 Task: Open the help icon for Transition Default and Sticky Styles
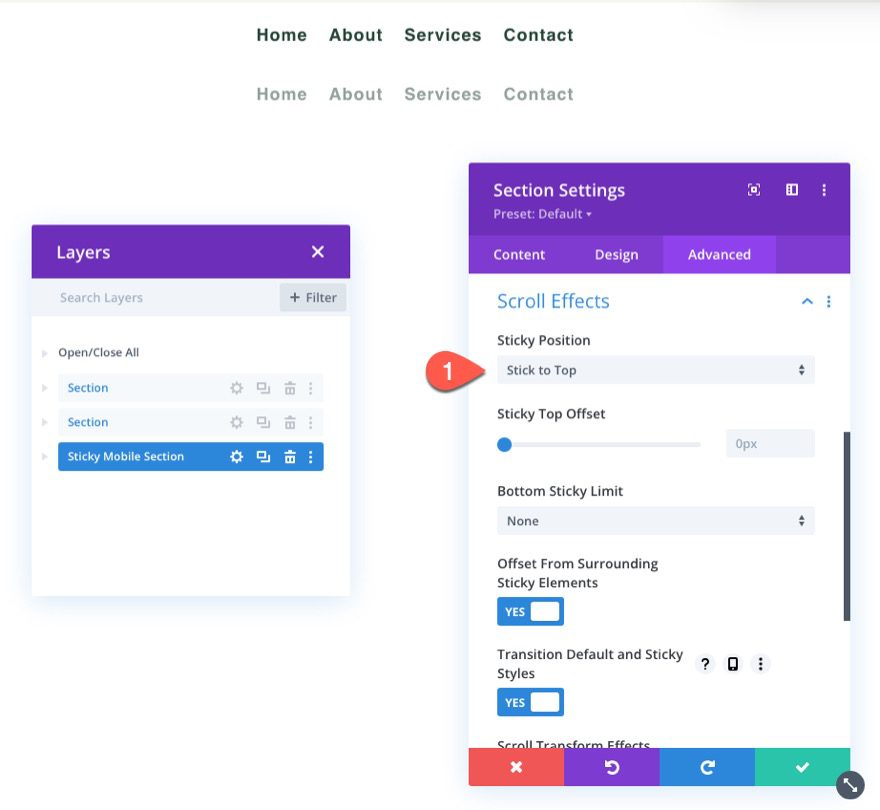[705, 664]
